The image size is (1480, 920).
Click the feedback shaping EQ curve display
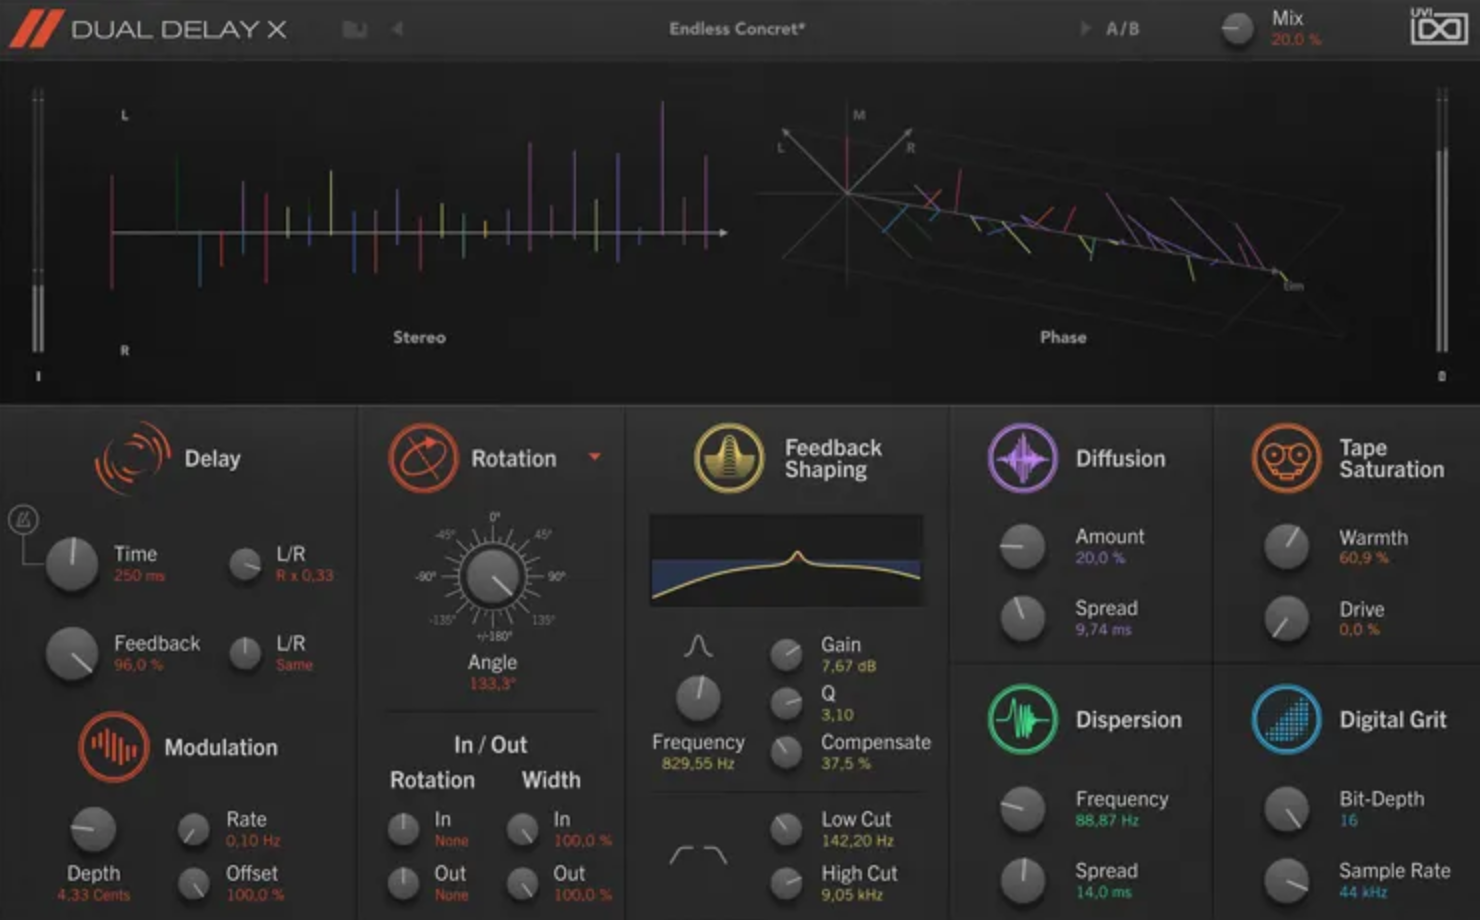(786, 561)
